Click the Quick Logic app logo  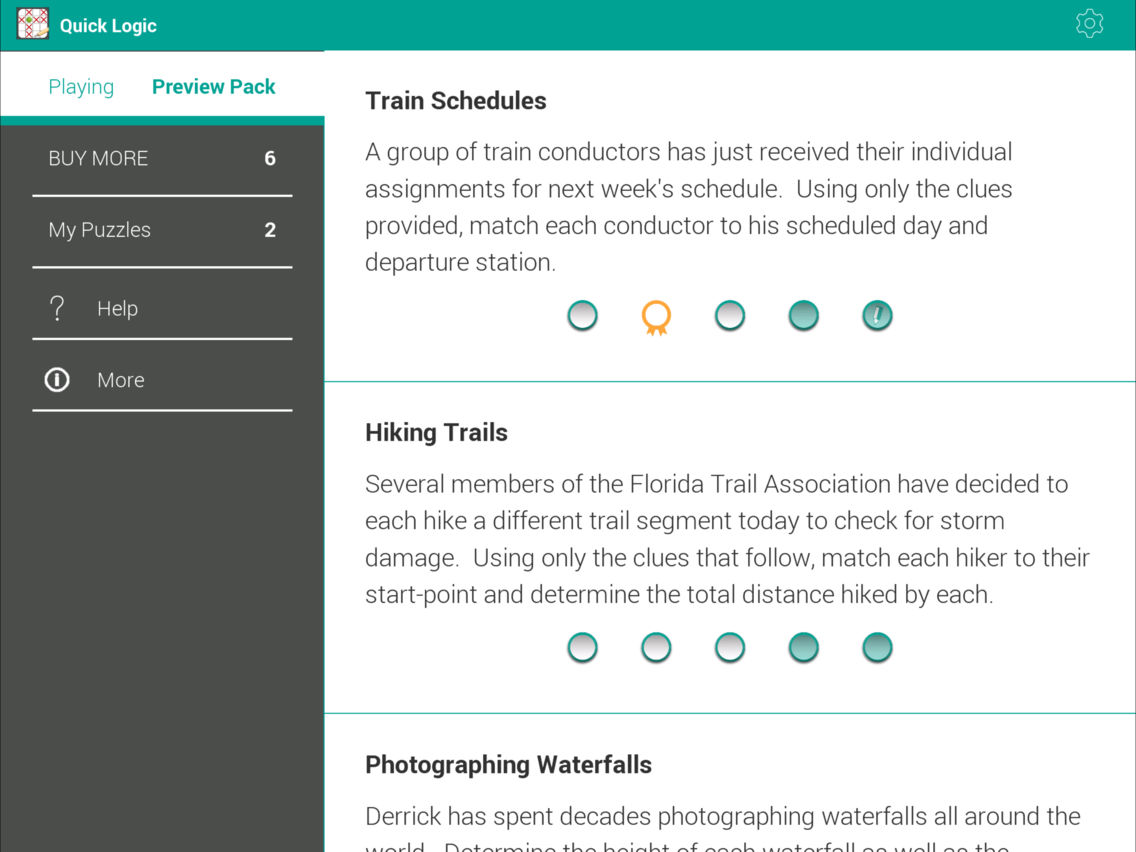[x=33, y=24]
